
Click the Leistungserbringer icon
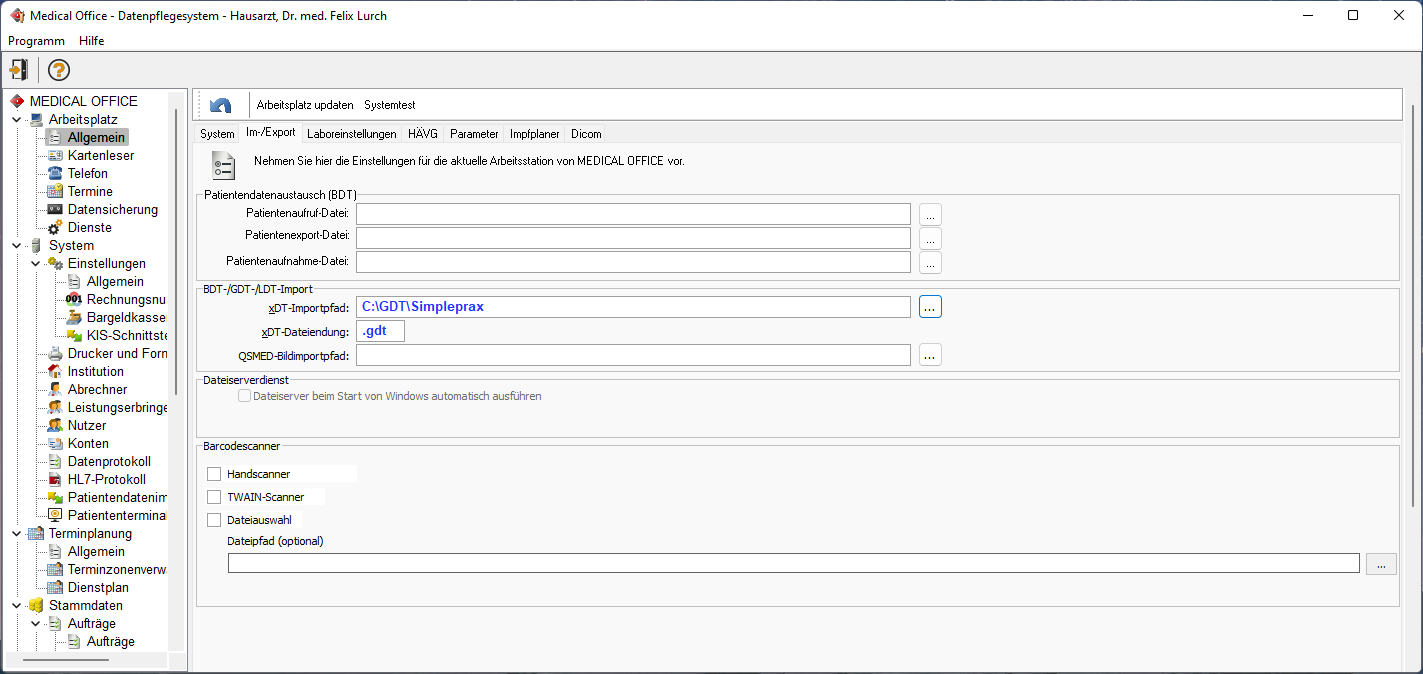(56, 407)
